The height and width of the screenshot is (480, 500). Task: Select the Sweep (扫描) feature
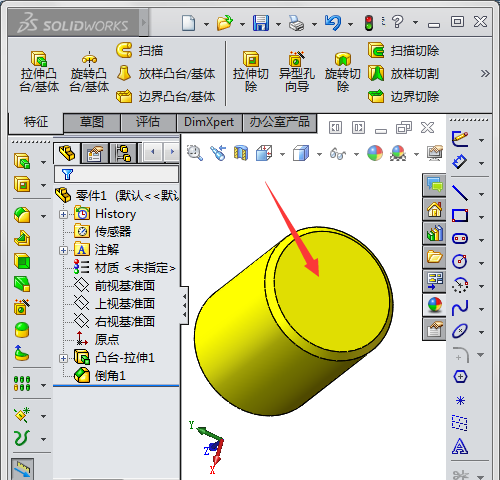140,51
